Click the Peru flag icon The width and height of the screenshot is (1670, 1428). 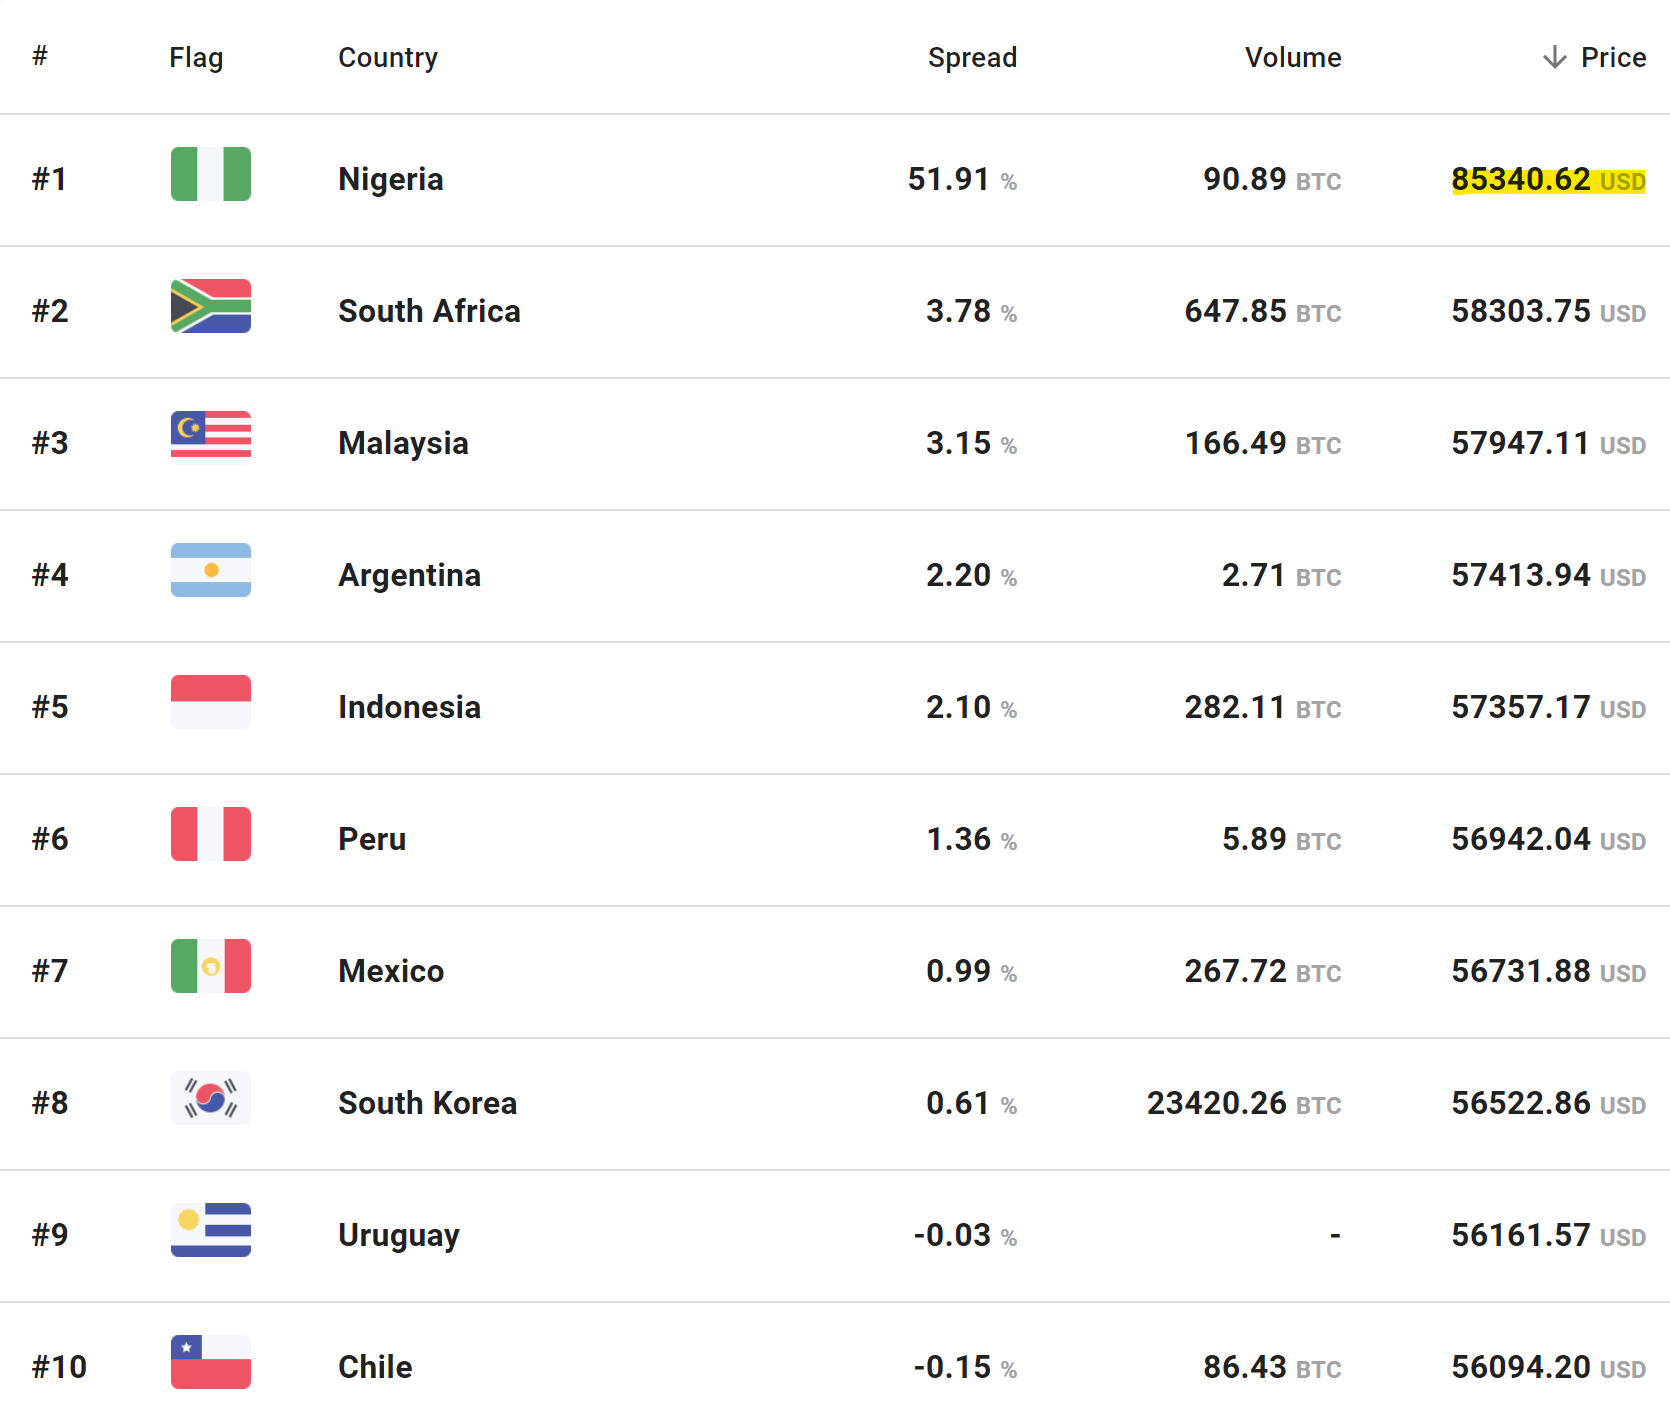pos(210,834)
